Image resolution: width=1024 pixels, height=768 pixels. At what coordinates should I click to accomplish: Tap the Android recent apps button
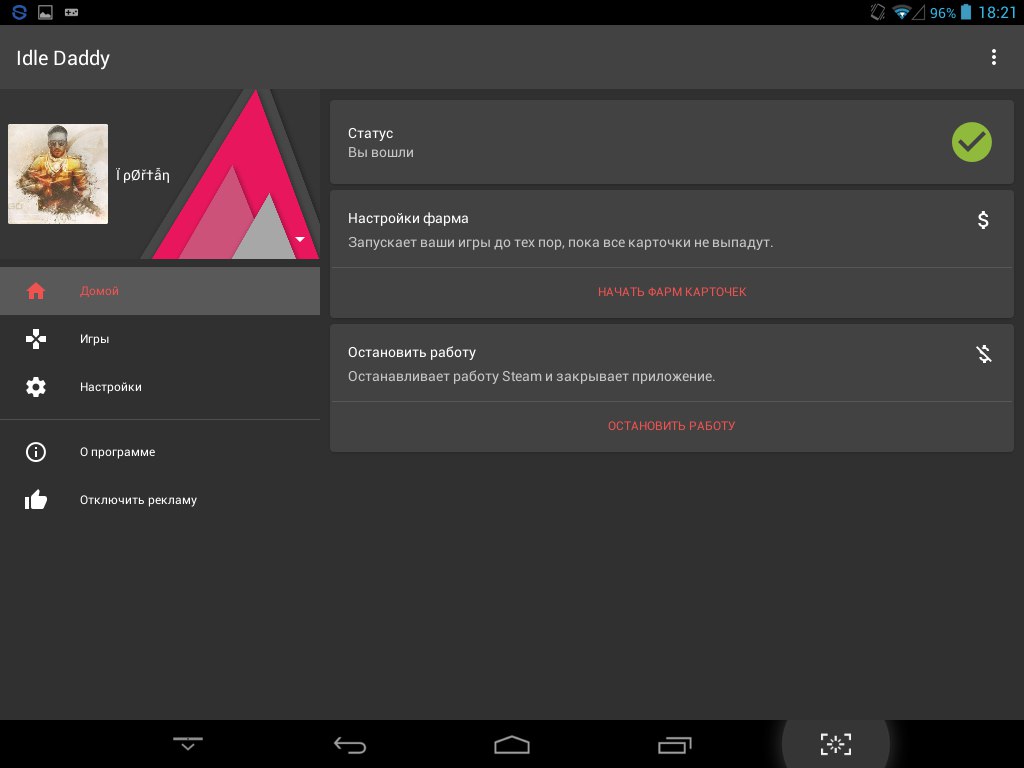pos(674,744)
